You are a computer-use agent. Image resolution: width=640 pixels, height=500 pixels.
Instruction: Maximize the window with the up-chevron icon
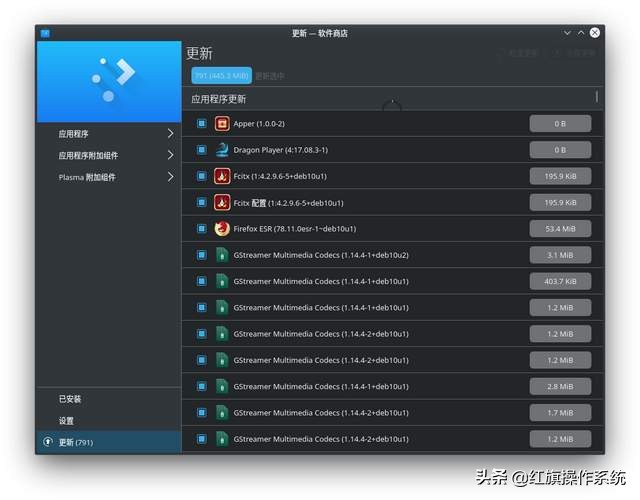[x=581, y=33]
